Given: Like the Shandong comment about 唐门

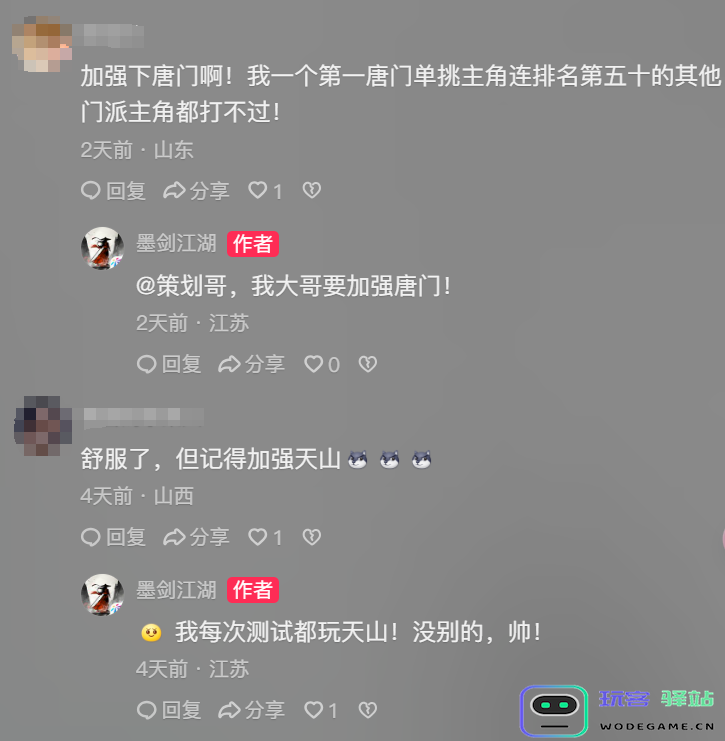Looking at the screenshot, I should pyautogui.click(x=265, y=191).
